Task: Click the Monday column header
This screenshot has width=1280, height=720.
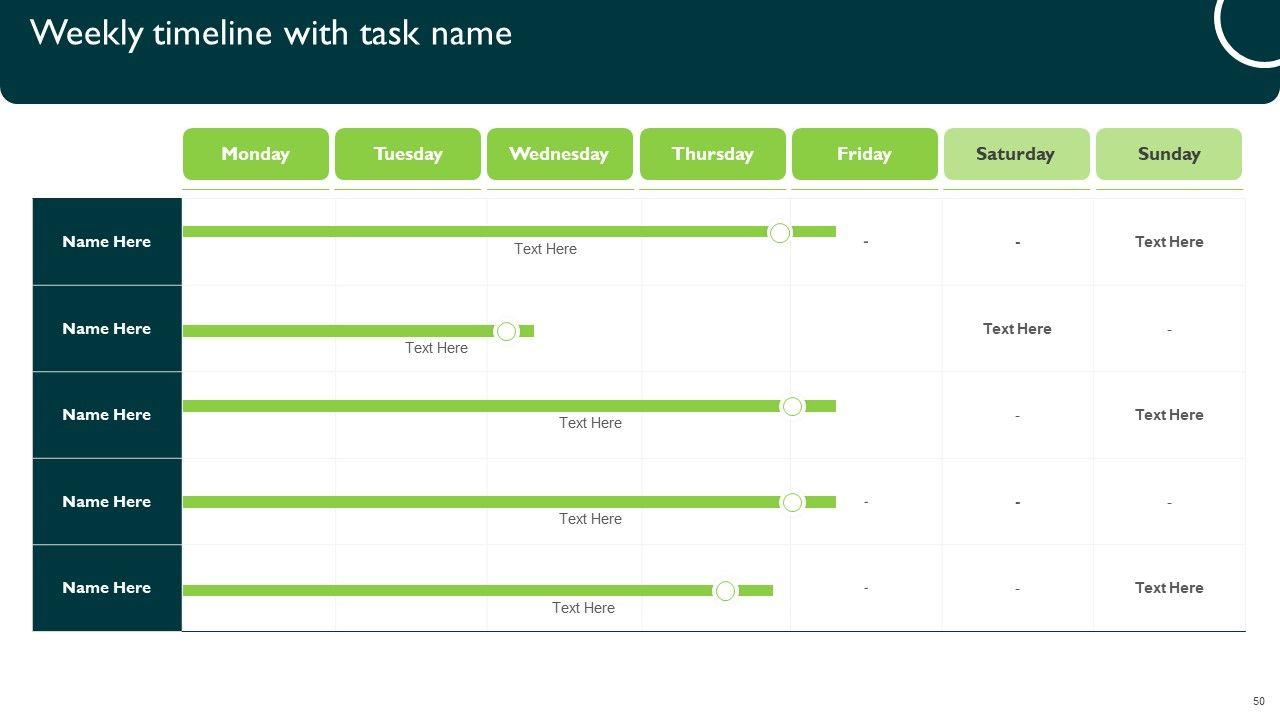Action: click(255, 154)
